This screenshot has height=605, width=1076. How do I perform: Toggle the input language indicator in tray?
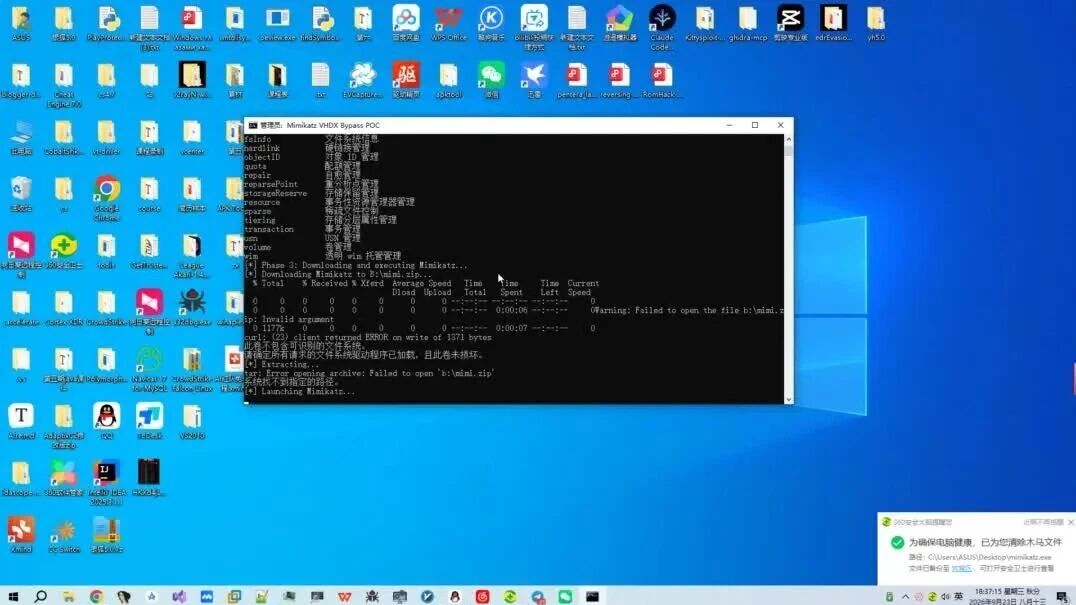pos(959,597)
